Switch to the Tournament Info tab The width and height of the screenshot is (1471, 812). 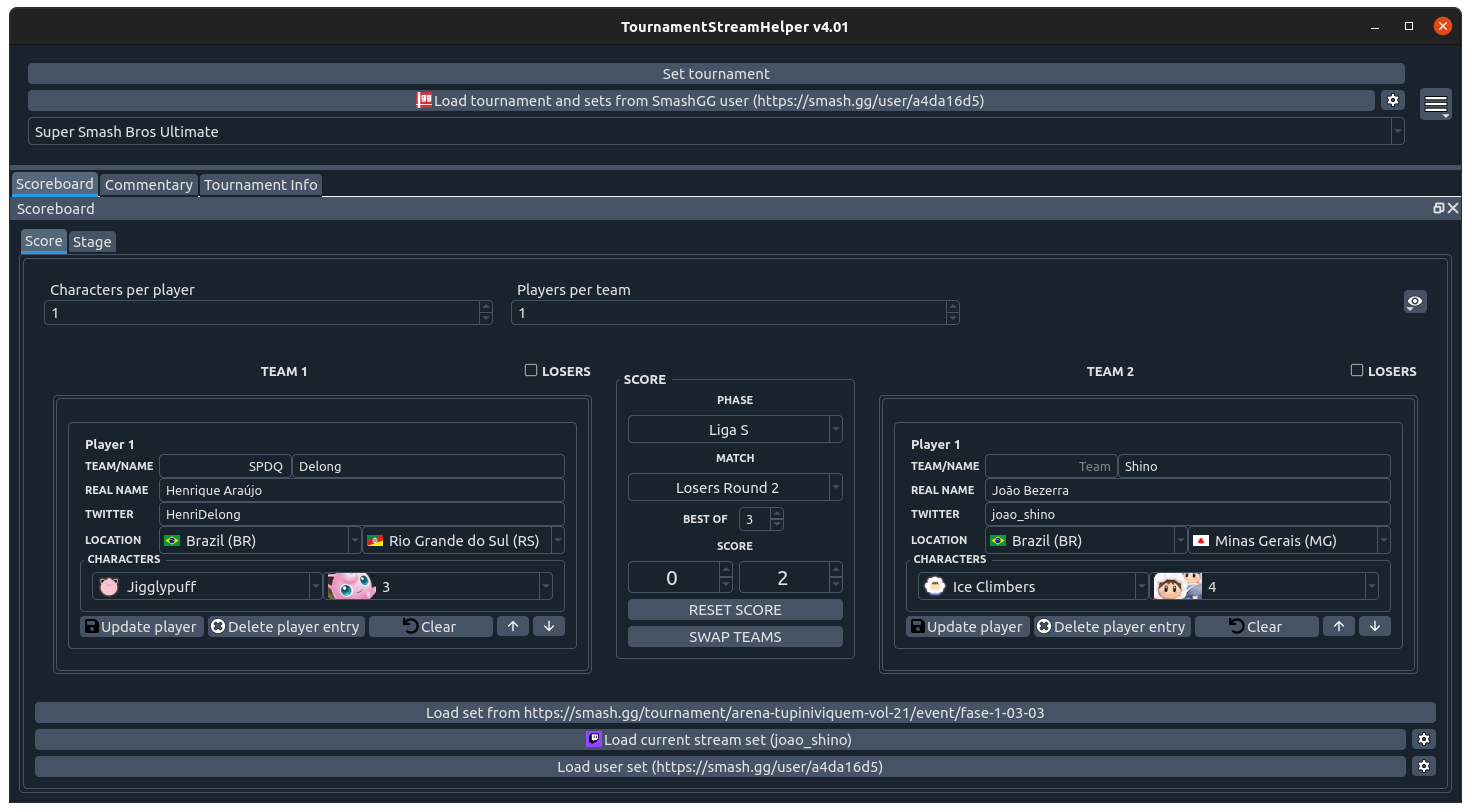[x=261, y=184]
